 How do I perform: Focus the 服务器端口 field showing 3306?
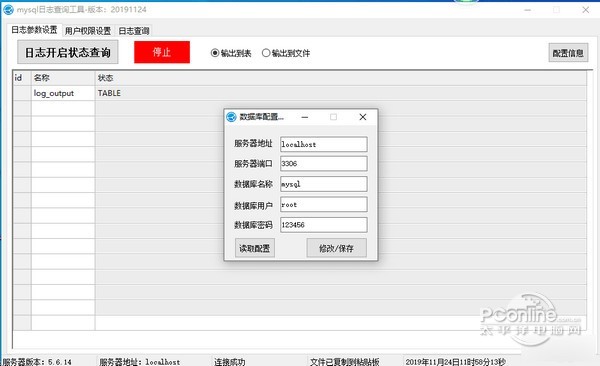point(324,163)
